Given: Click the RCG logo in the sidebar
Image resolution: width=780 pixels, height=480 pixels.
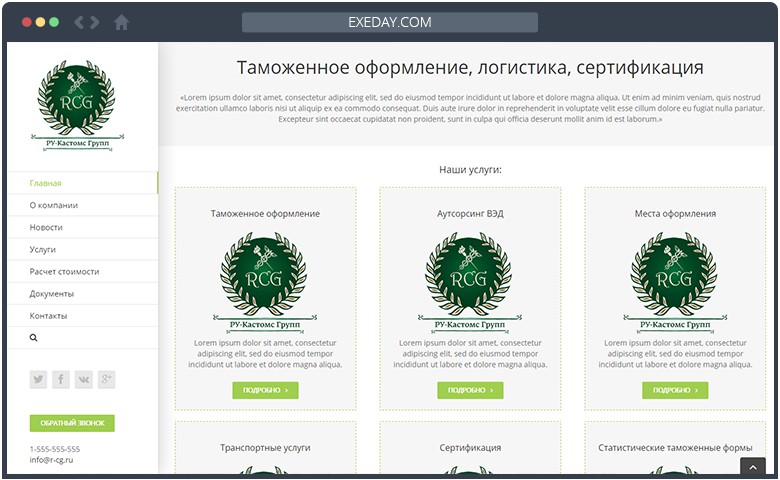Looking at the screenshot, I should point(77,105).
